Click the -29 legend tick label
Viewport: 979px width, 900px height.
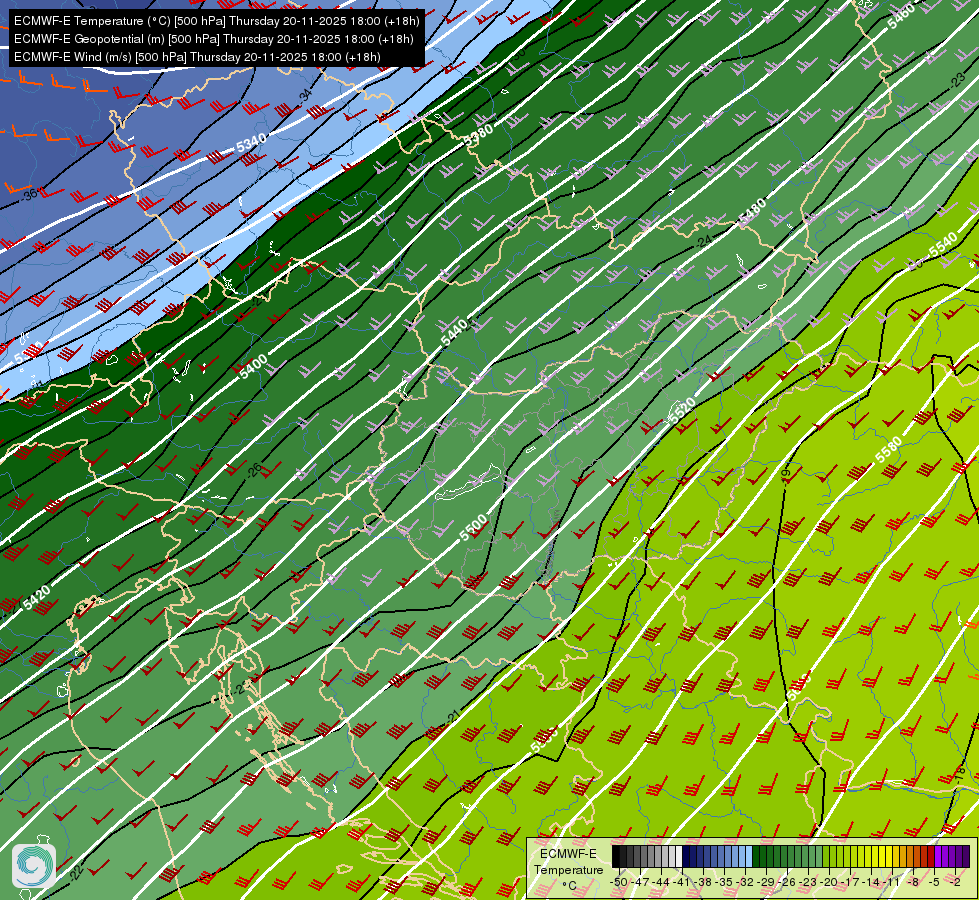(766, 882)
